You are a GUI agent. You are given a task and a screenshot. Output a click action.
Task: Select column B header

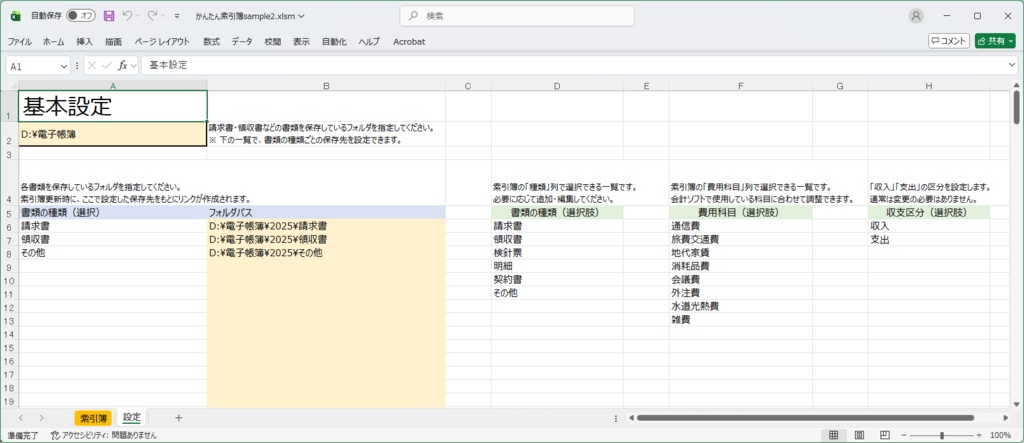point(326,86)
